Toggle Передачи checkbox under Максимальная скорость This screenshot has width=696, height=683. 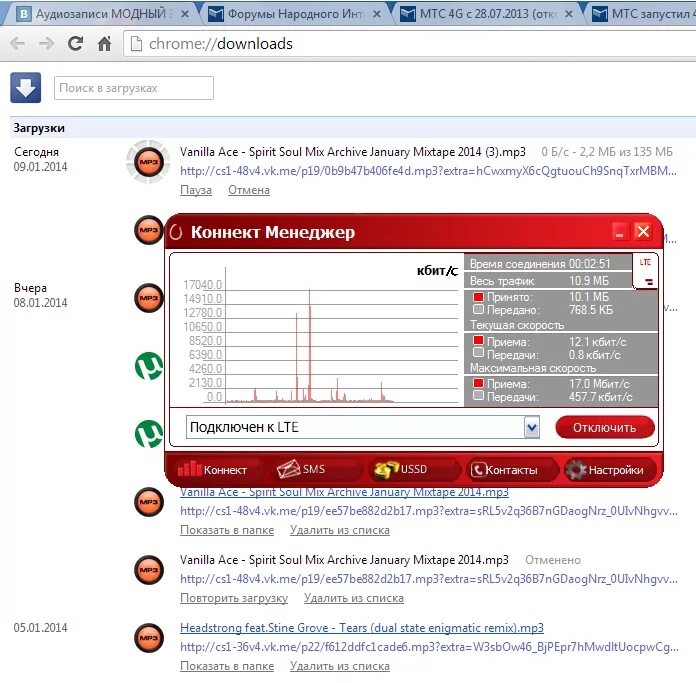coord(478,395)
